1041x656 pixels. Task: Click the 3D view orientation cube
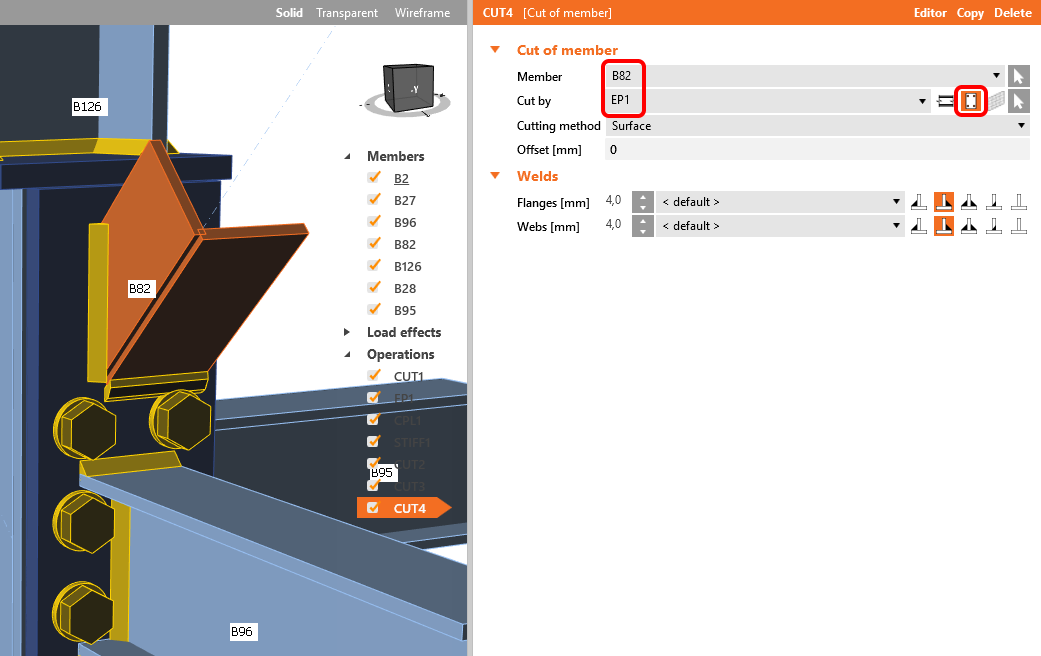pyautogui.click(x=409, y=88)
